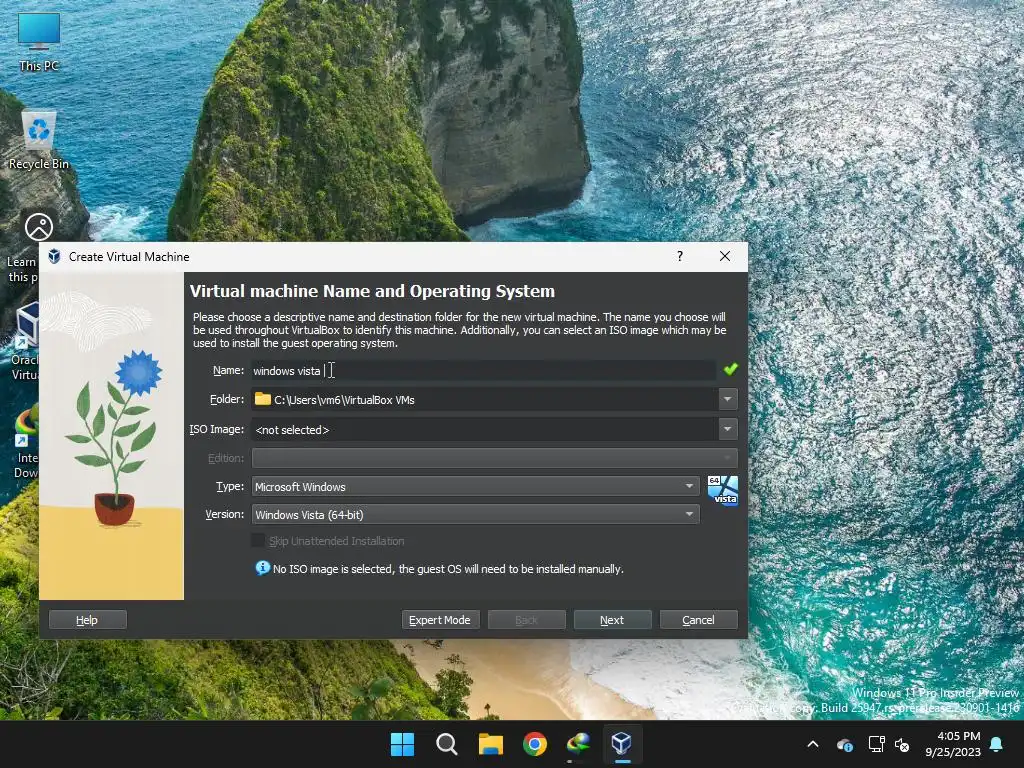Click the network tray icon
This screenshot has width=1024, height=768.
(876, 744)
